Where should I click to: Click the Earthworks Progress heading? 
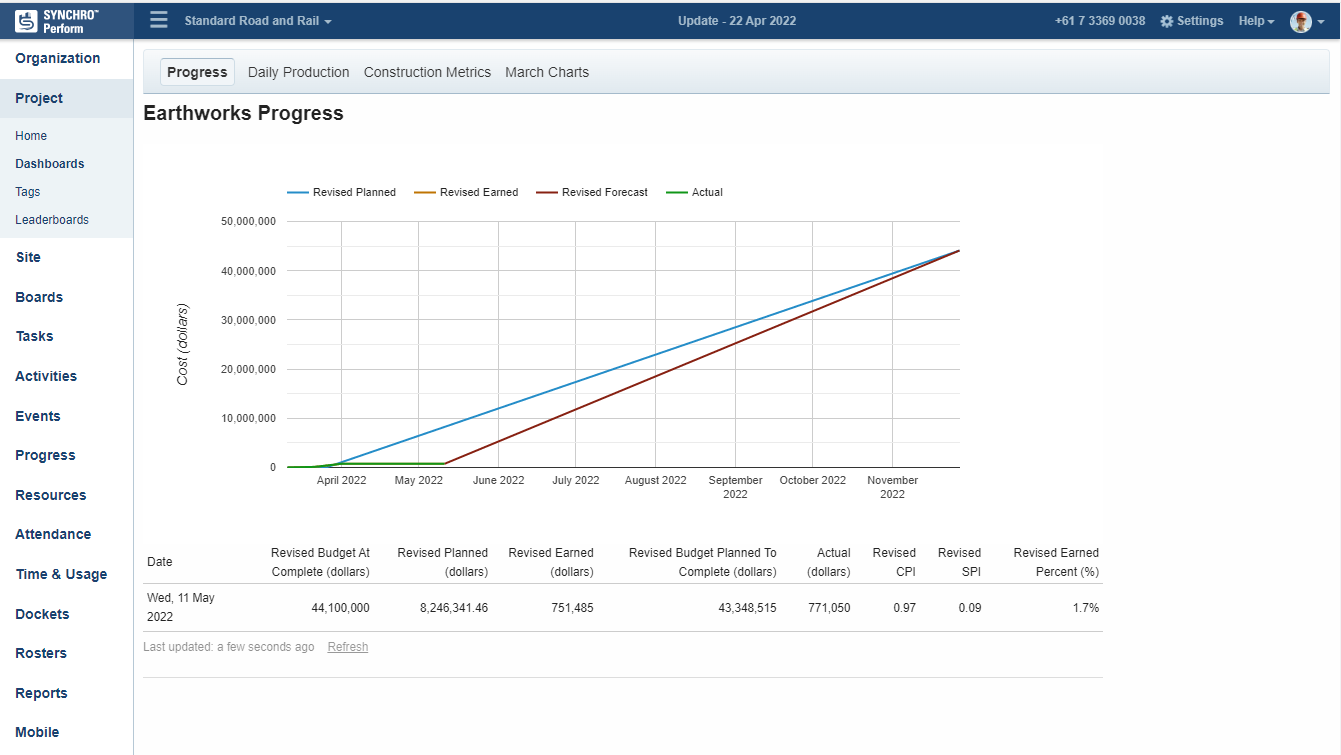click(x=243, y=113)
